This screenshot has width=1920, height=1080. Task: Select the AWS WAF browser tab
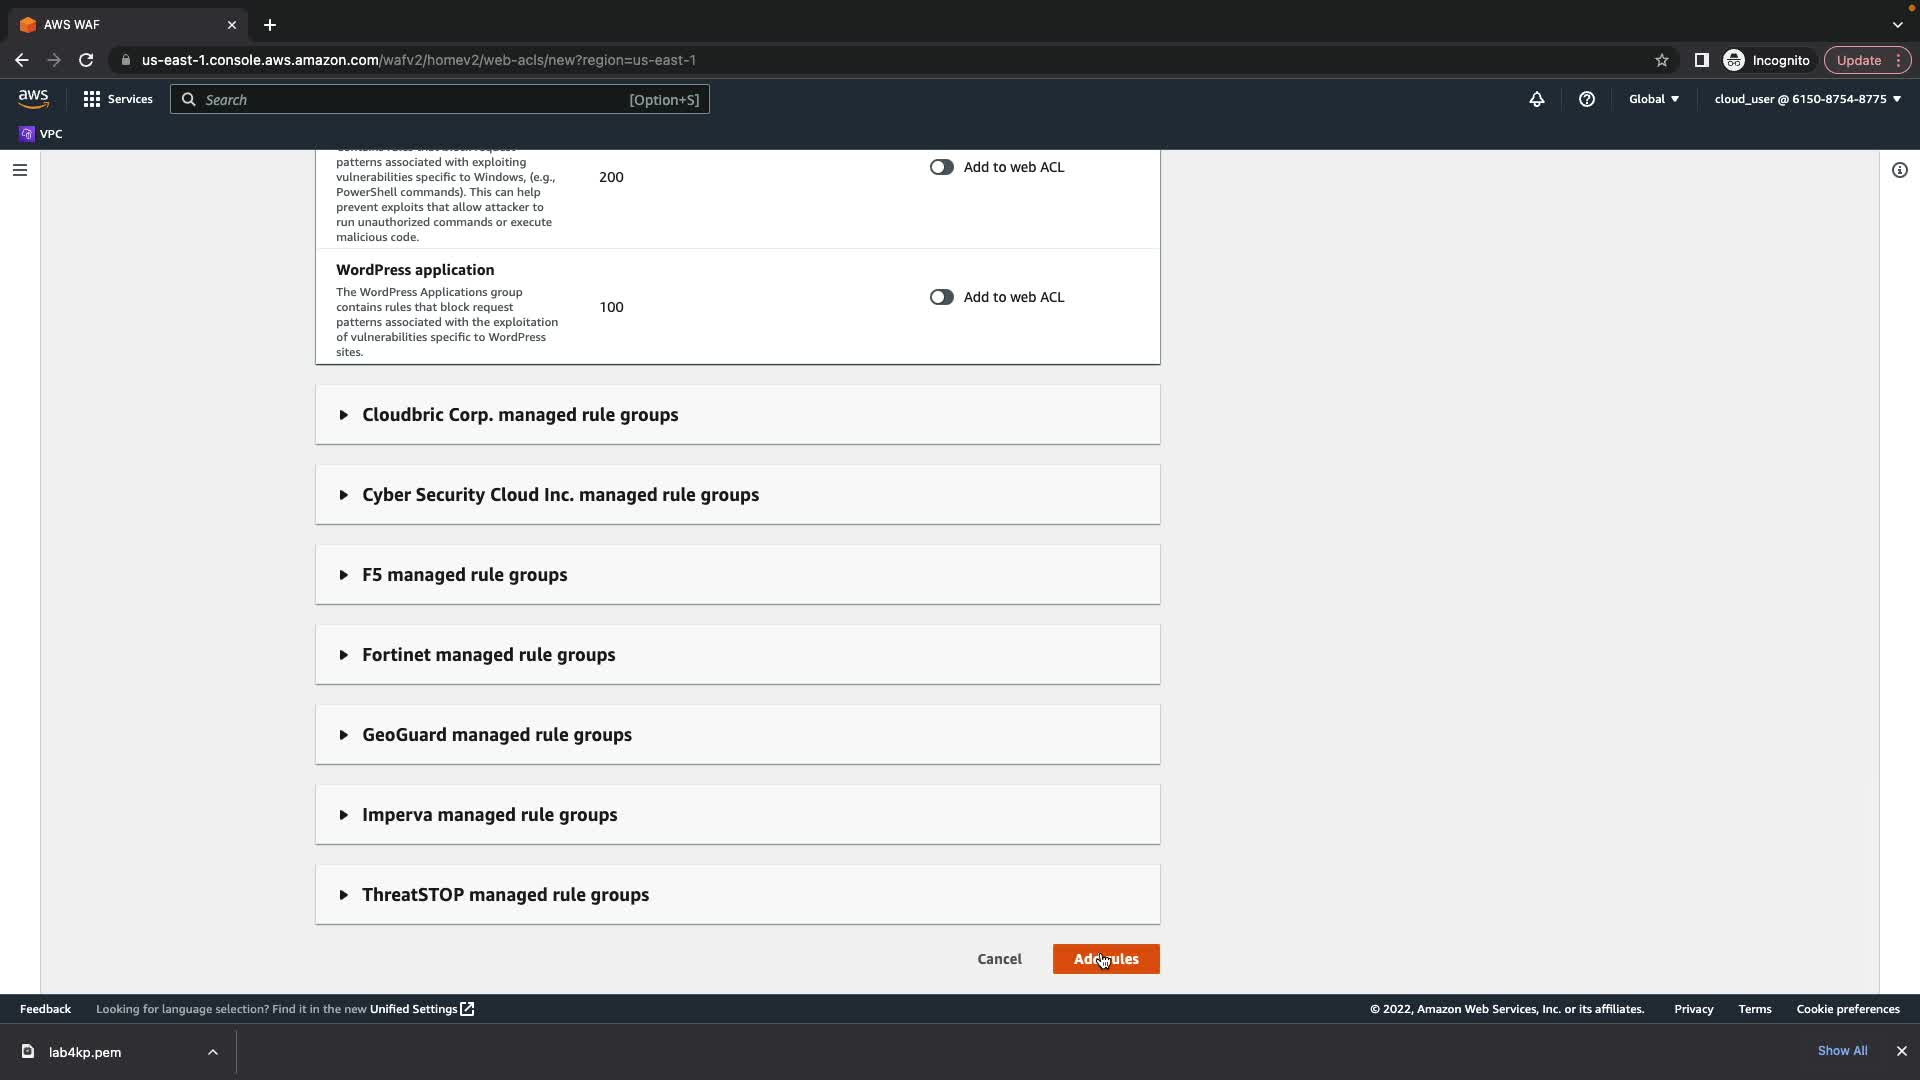click(120, 24)
